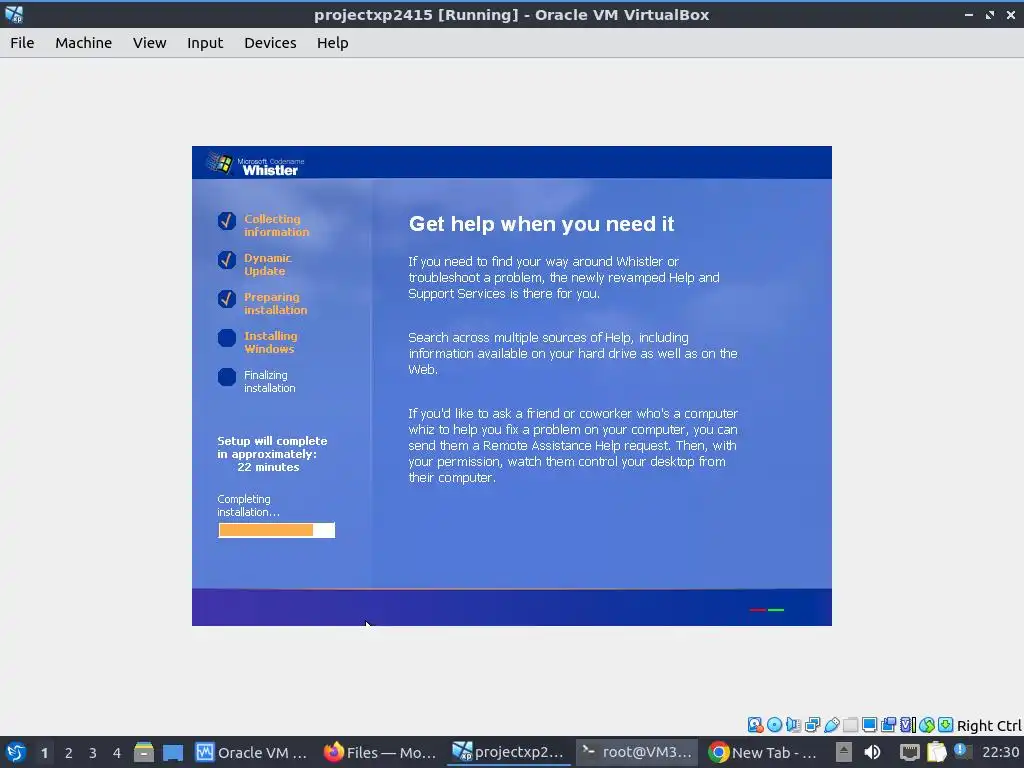The width and height of the screenshot is (1024, 768).
Task: Open the File menu
Action: (x=22, y=42)
